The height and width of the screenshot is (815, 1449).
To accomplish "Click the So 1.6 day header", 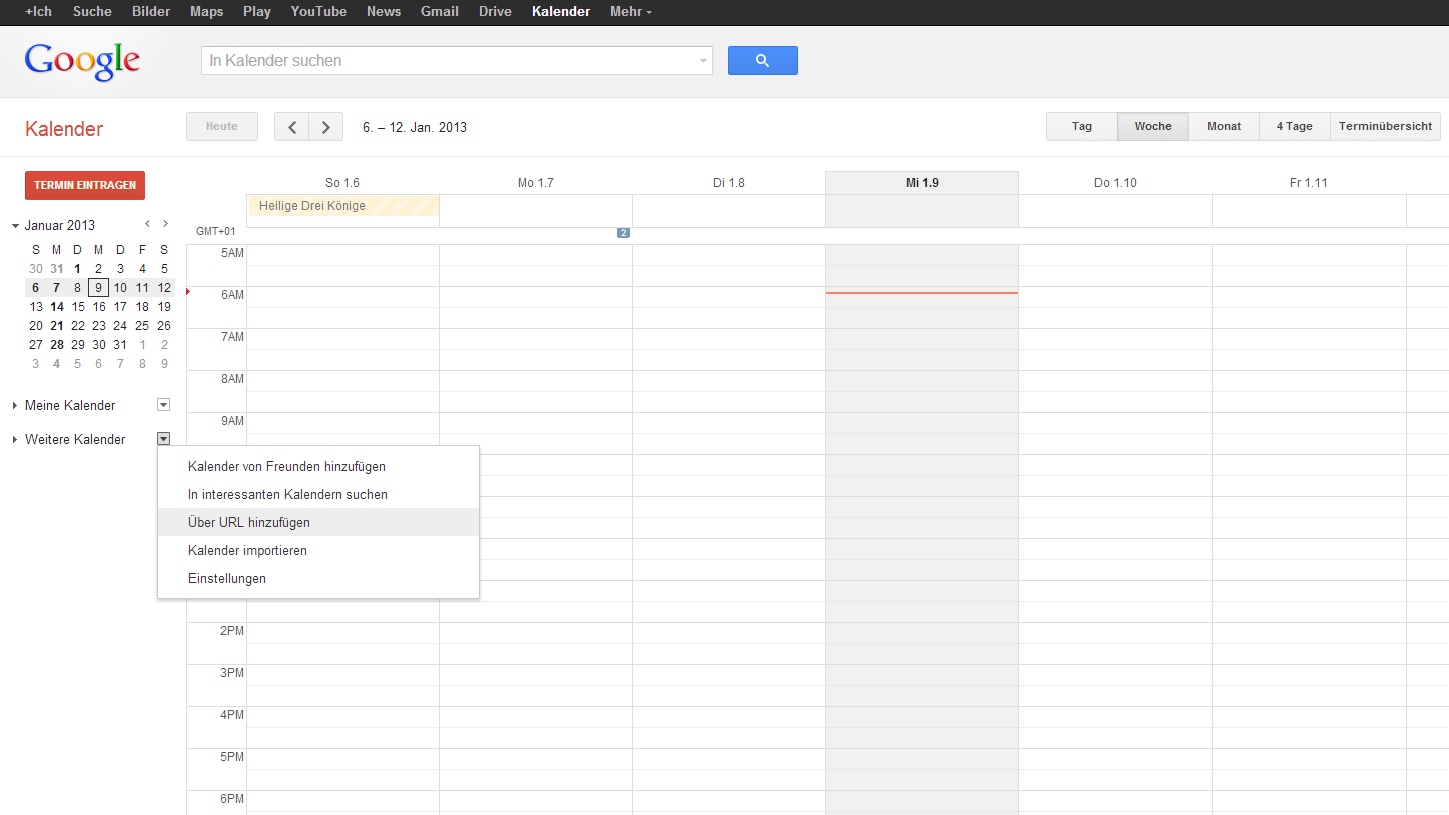I will pos(342,183).
